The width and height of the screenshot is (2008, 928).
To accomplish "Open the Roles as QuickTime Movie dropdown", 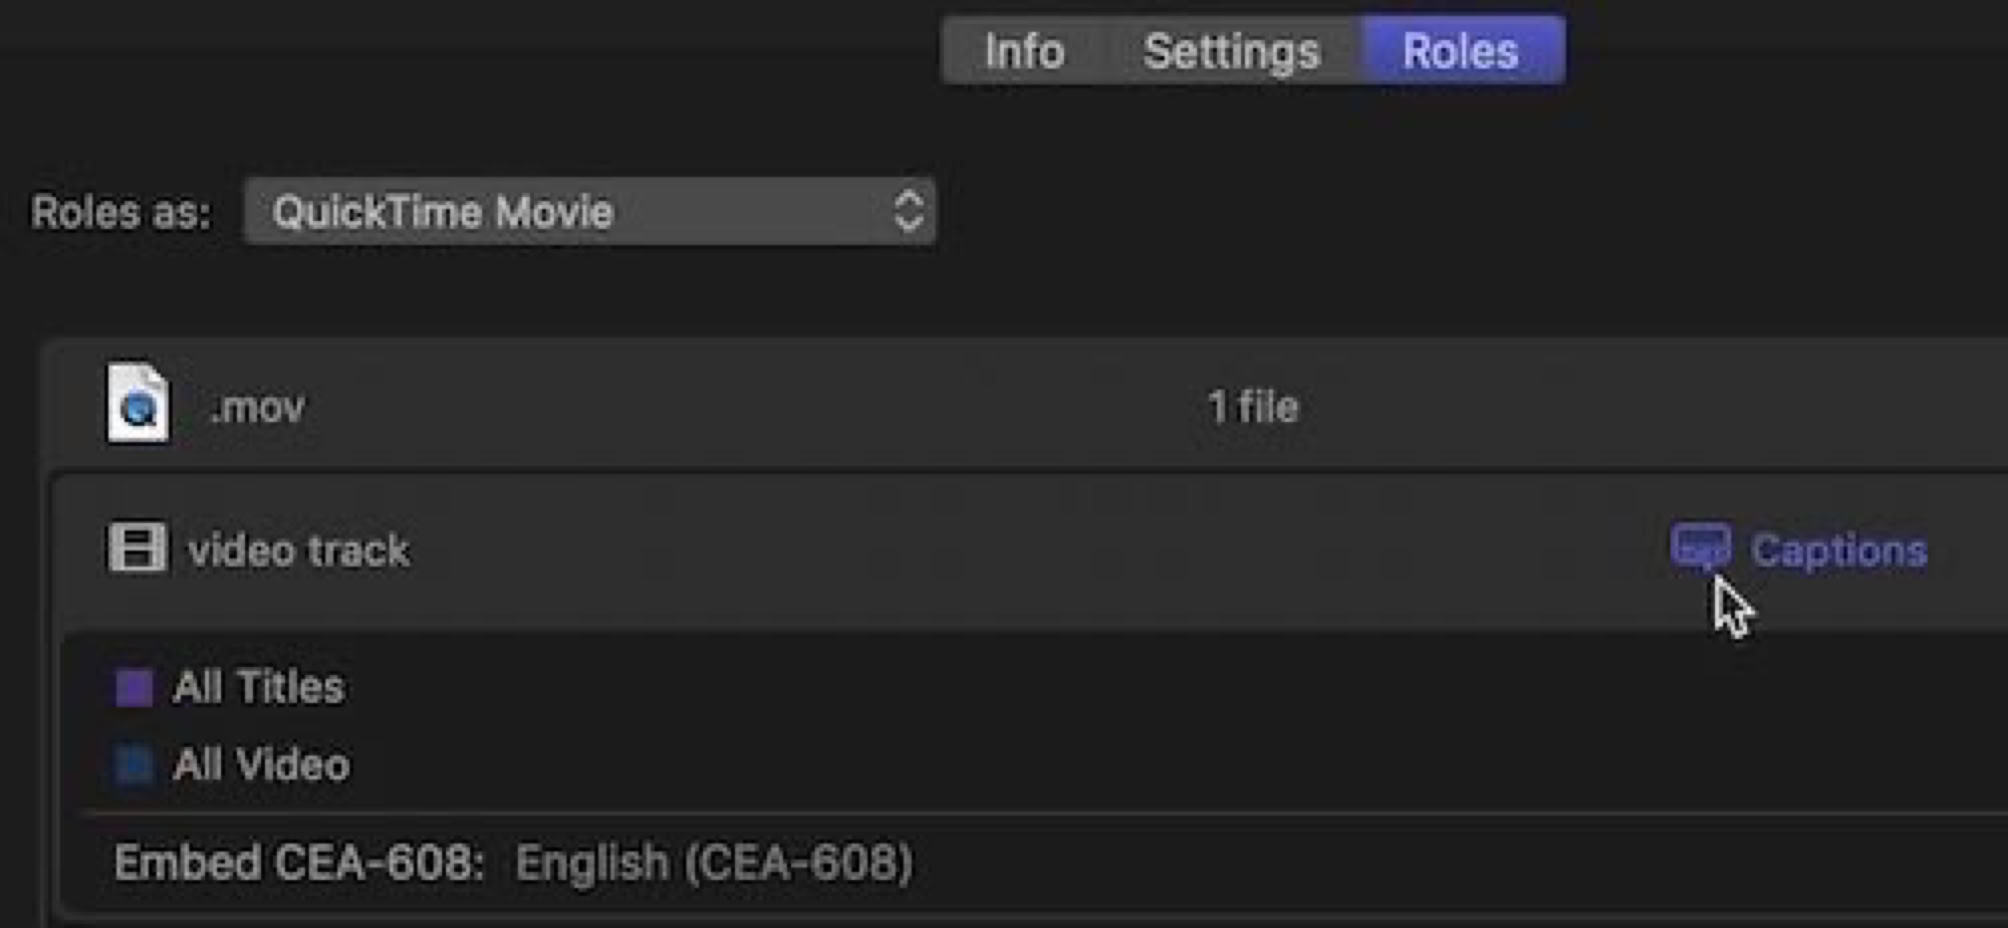I will (x=589, y=212).
